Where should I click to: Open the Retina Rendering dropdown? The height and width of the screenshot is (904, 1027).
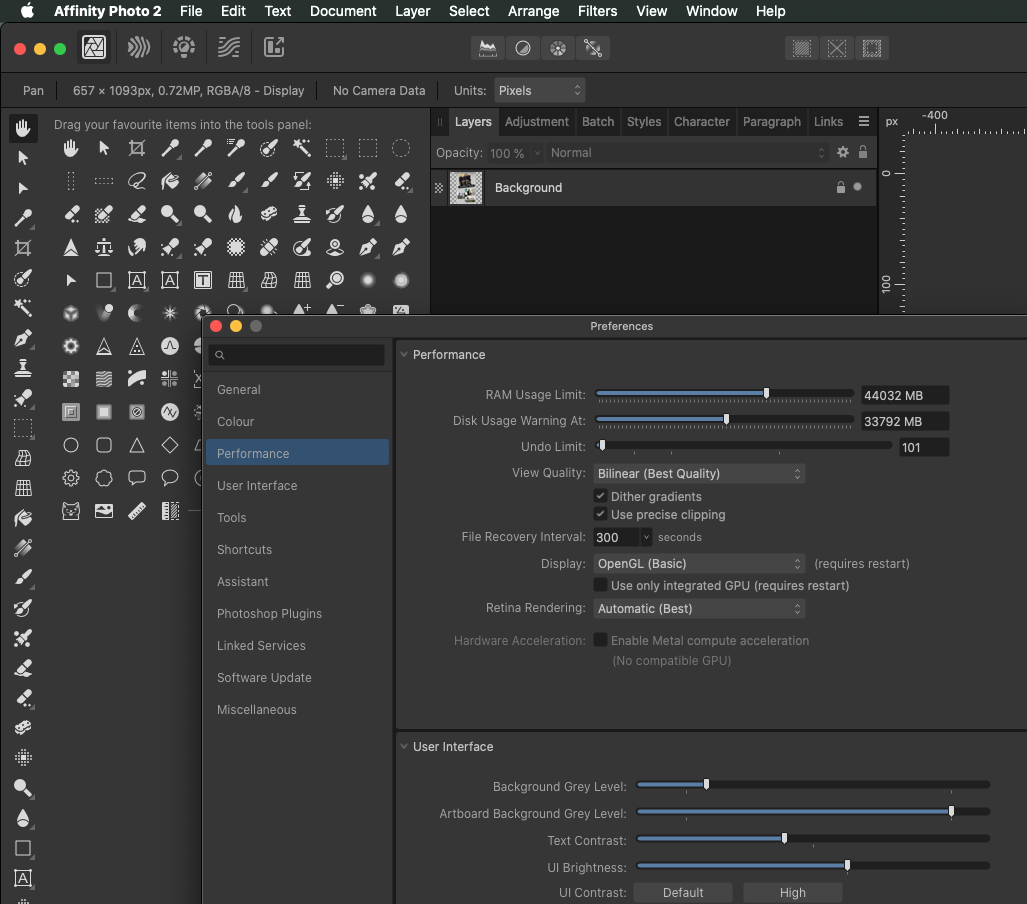pyautogui.click(x=699, y=608)
